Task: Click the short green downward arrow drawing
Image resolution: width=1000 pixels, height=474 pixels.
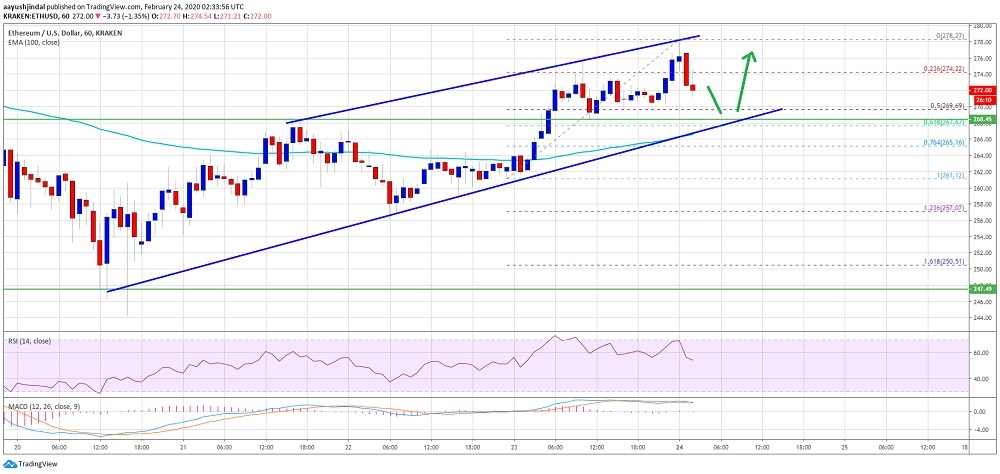Action: [x=714, y=100]
